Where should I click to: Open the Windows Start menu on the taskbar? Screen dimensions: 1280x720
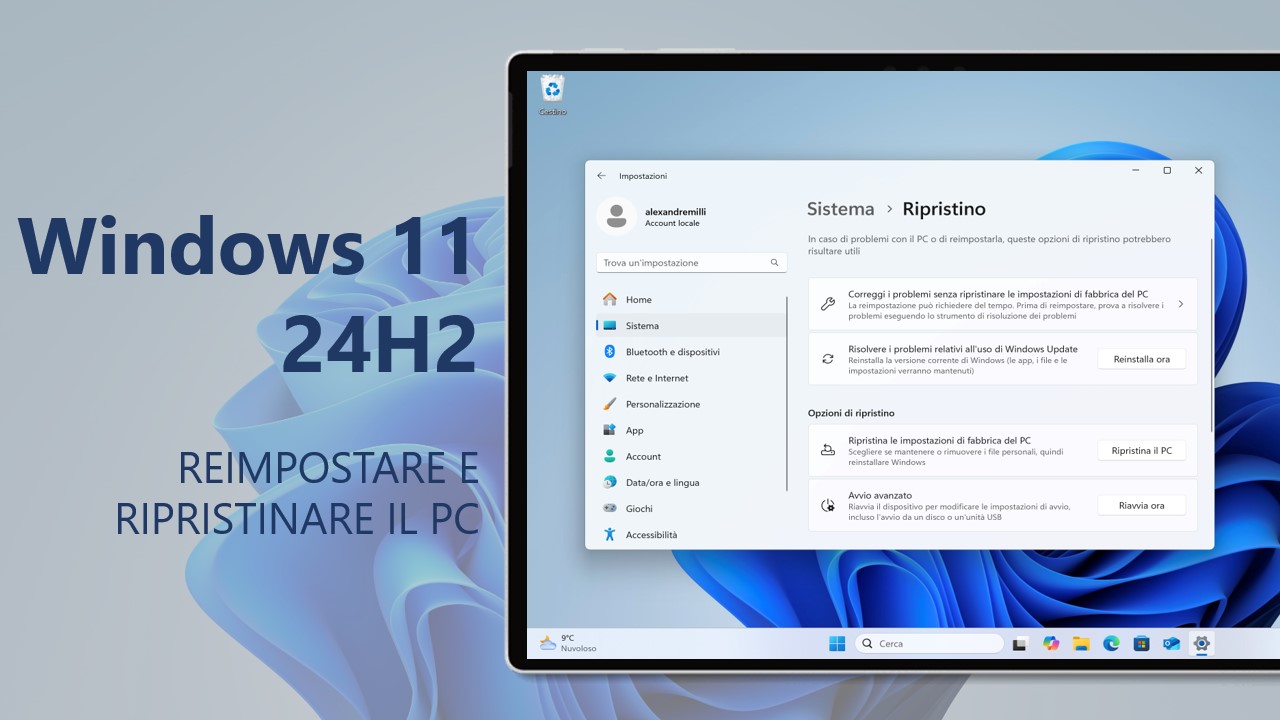837,644
